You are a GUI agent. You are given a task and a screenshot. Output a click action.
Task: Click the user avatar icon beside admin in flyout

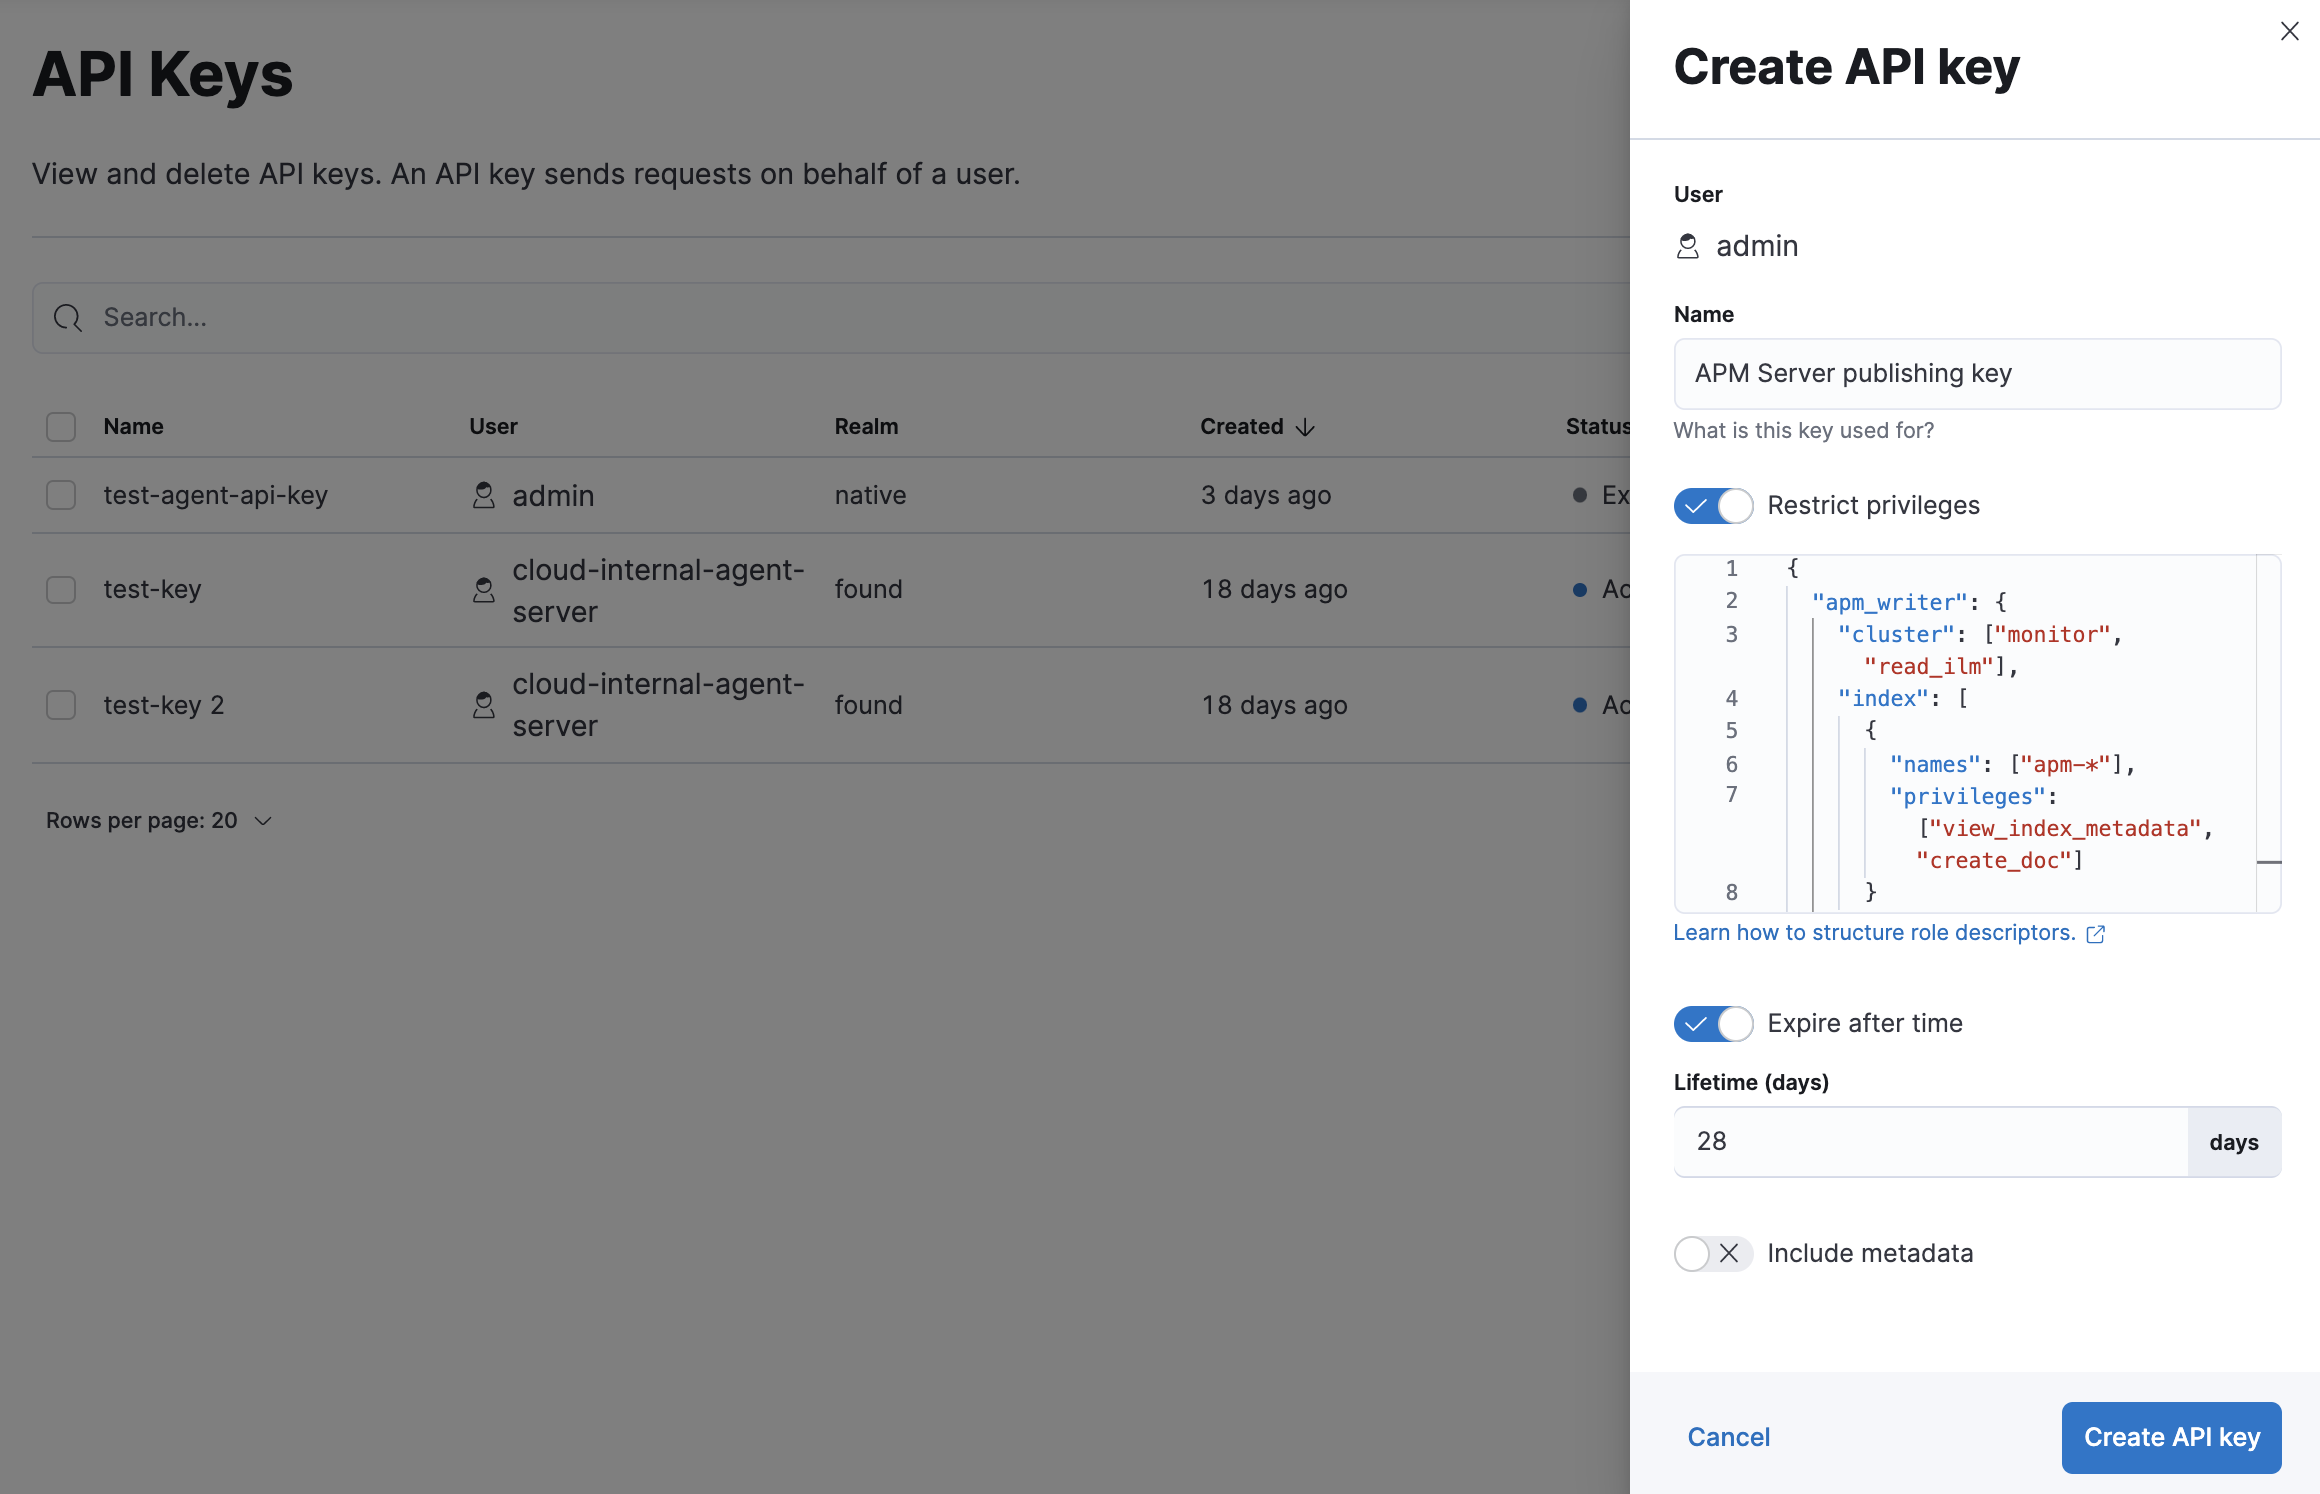1687,246
